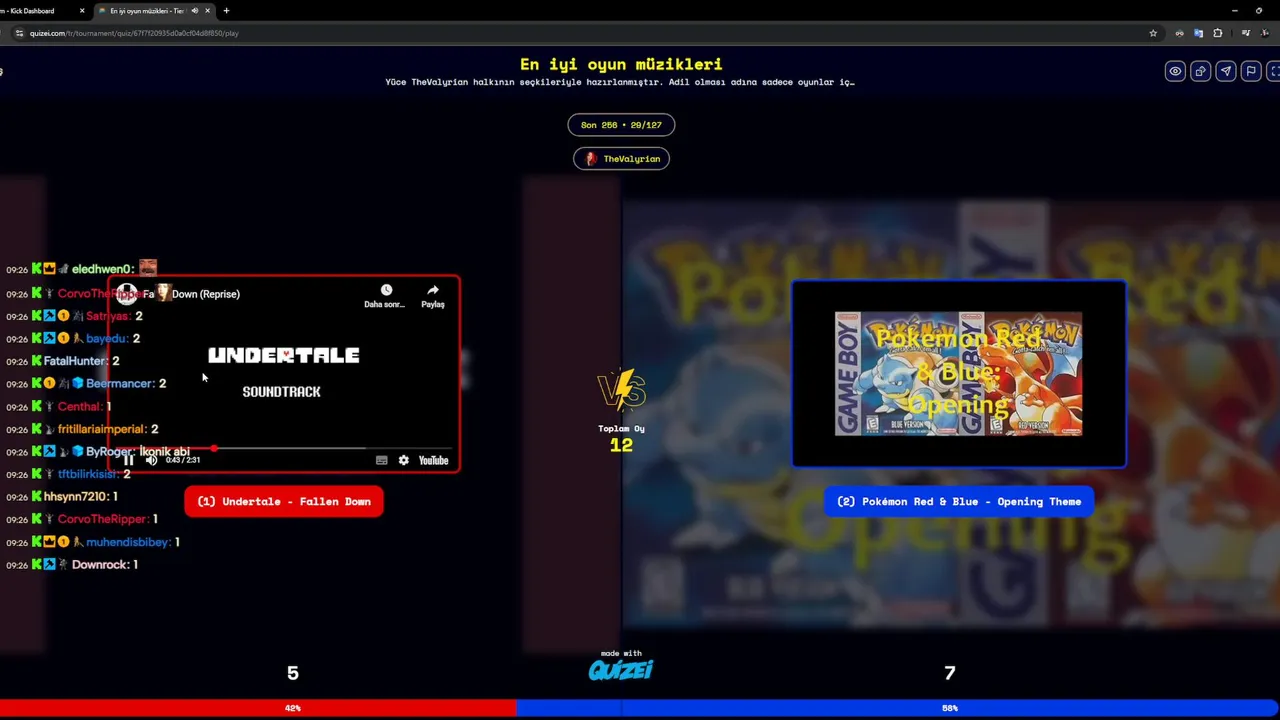Click the Son 256 round indicator

(x=621, y=125)
